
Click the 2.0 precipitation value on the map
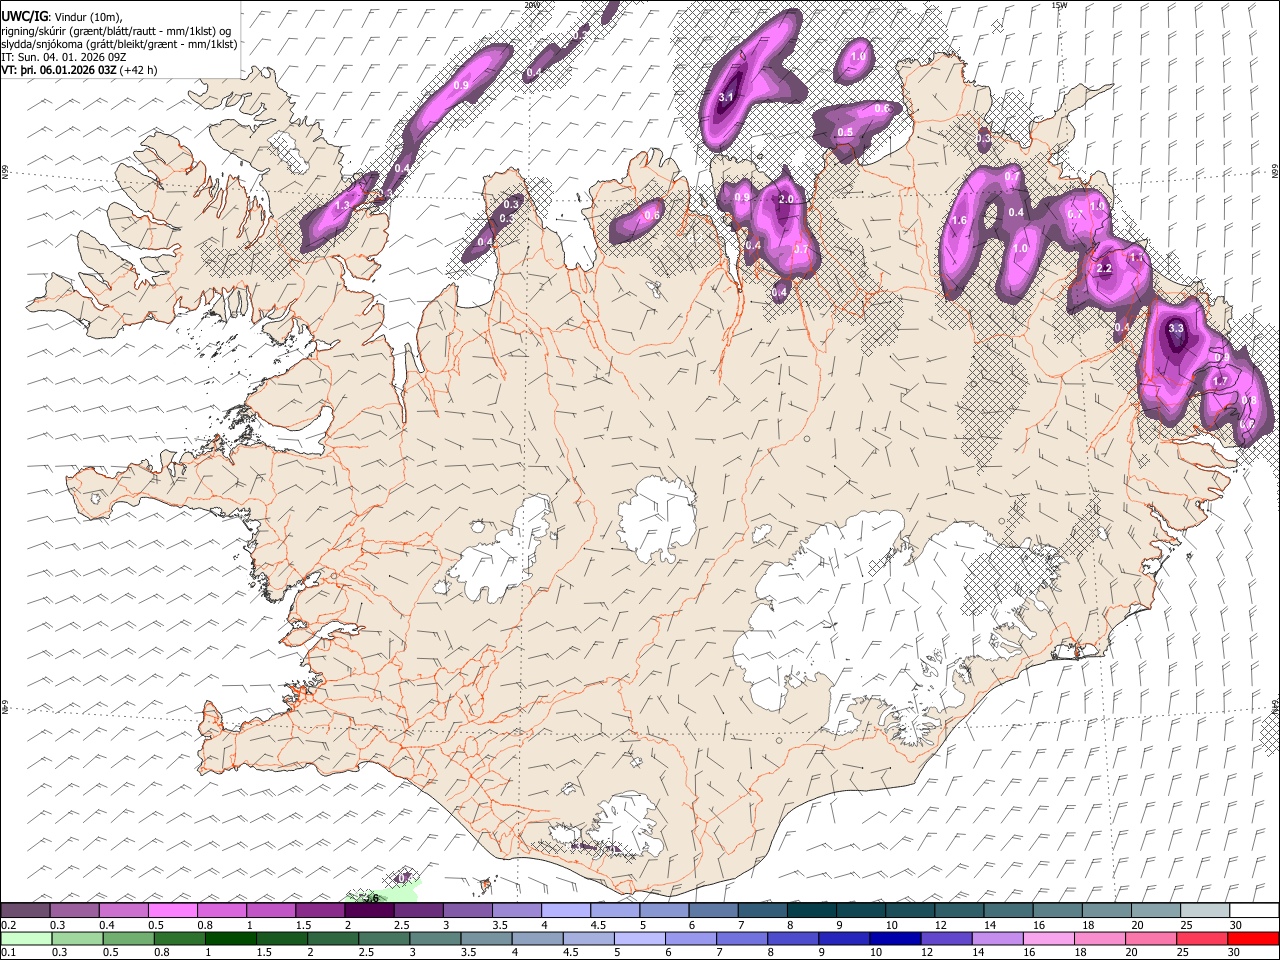coord(786,199)
